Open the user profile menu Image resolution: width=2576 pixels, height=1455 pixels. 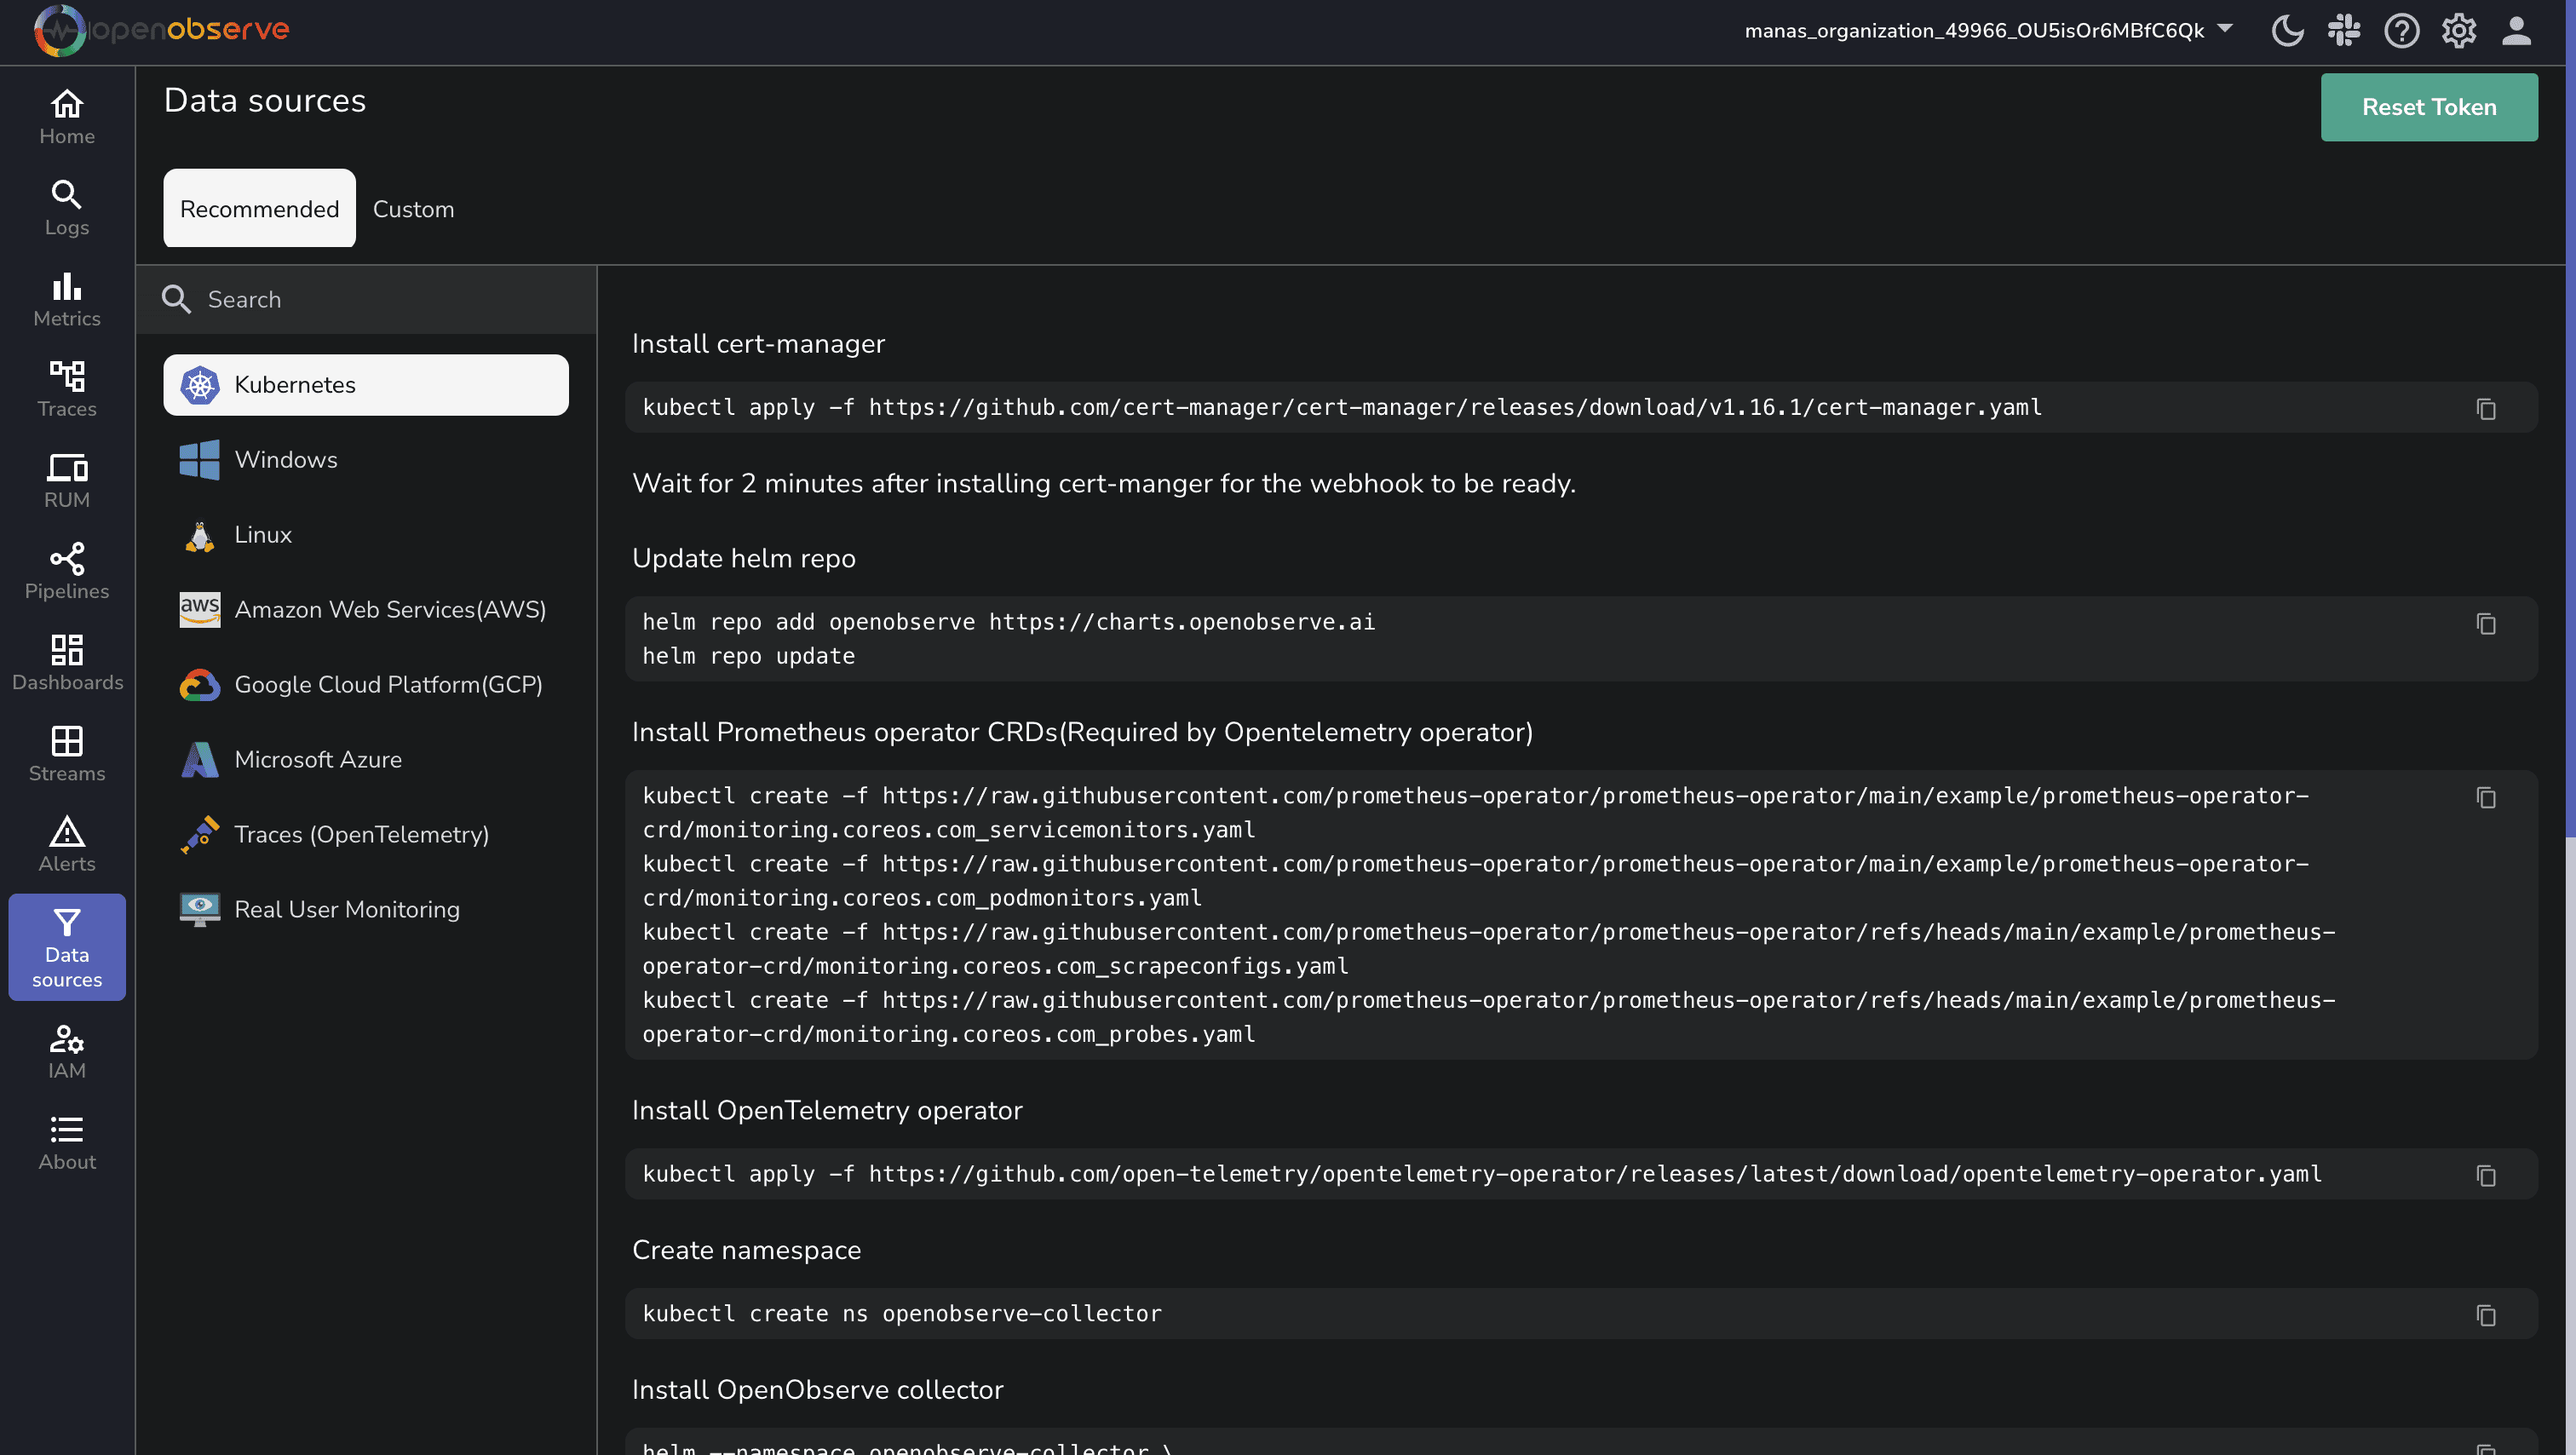[x=2516, y=30]
